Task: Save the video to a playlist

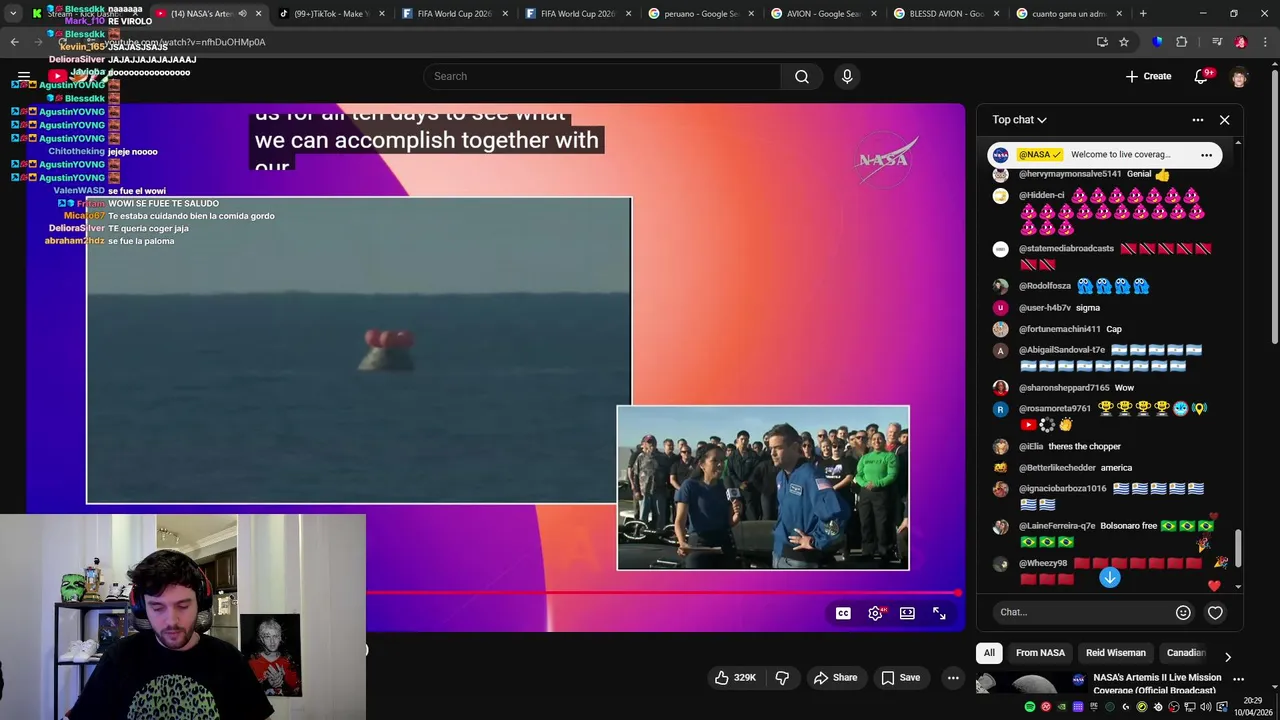Action: coord(900,677)
